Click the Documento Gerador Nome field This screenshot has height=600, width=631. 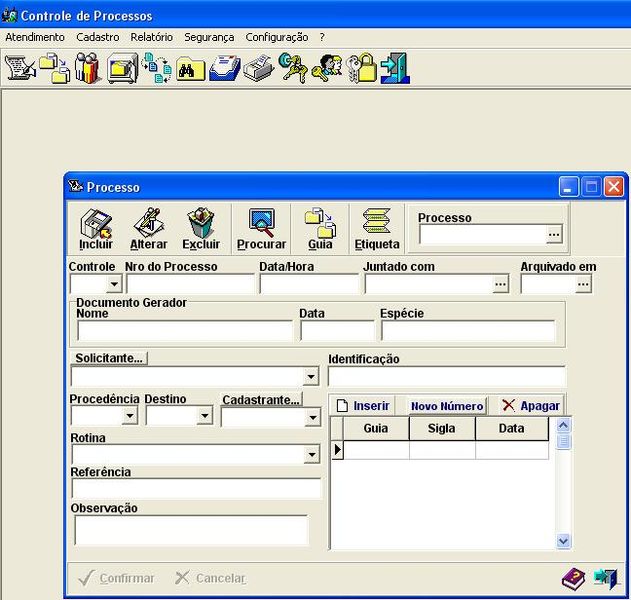(x=185, y=332)
